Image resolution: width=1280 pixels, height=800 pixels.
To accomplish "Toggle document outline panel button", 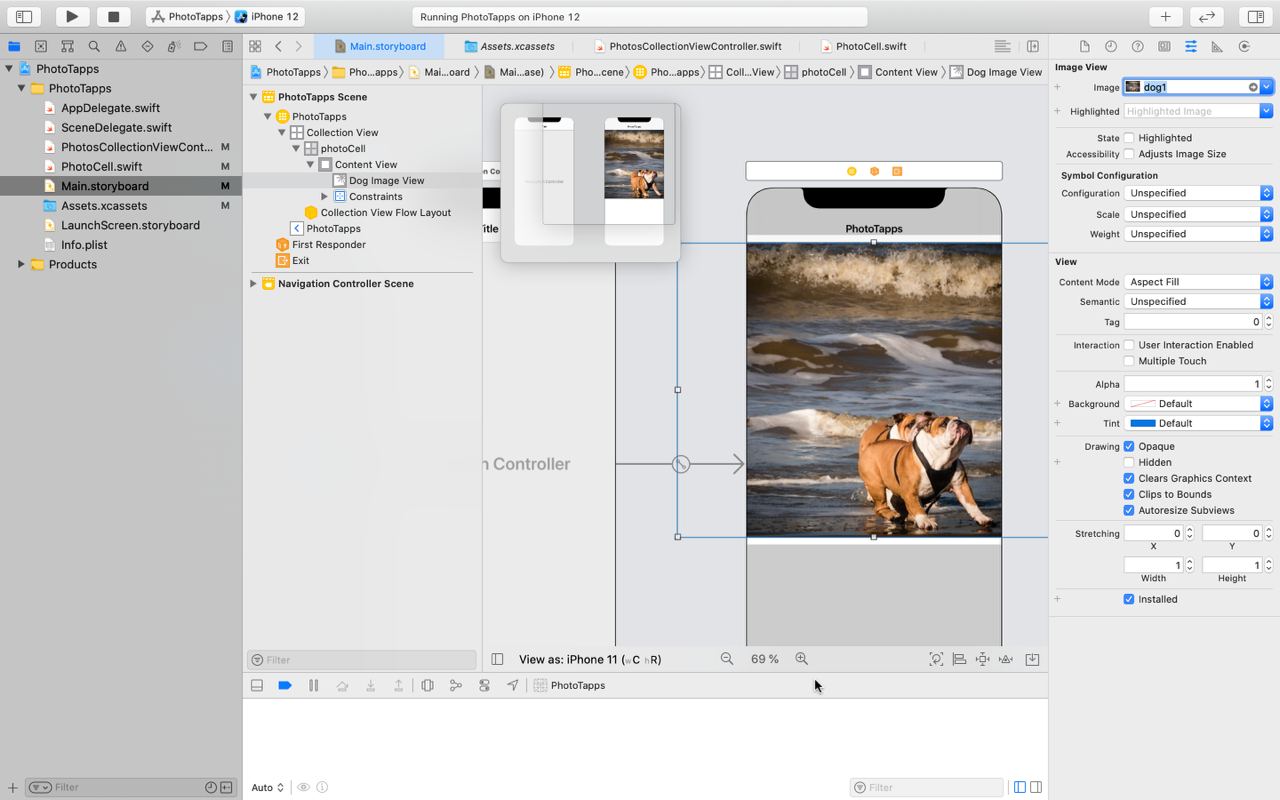I will [497, 659].
